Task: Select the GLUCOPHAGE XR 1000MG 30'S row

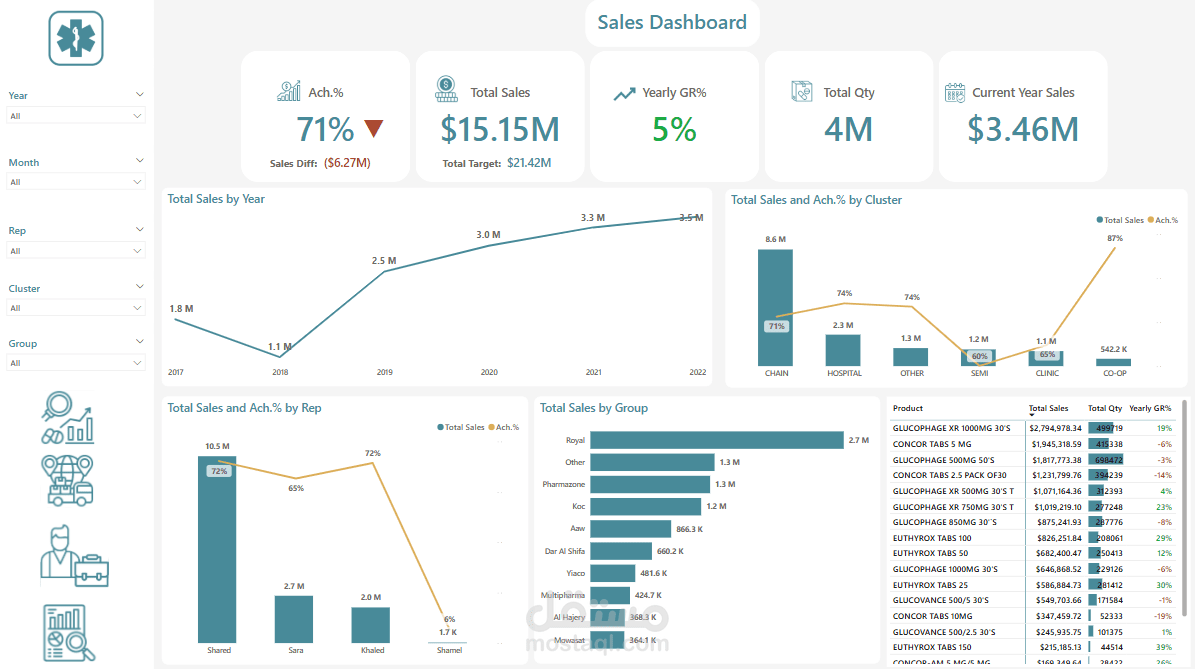Action: point(1033,428)
